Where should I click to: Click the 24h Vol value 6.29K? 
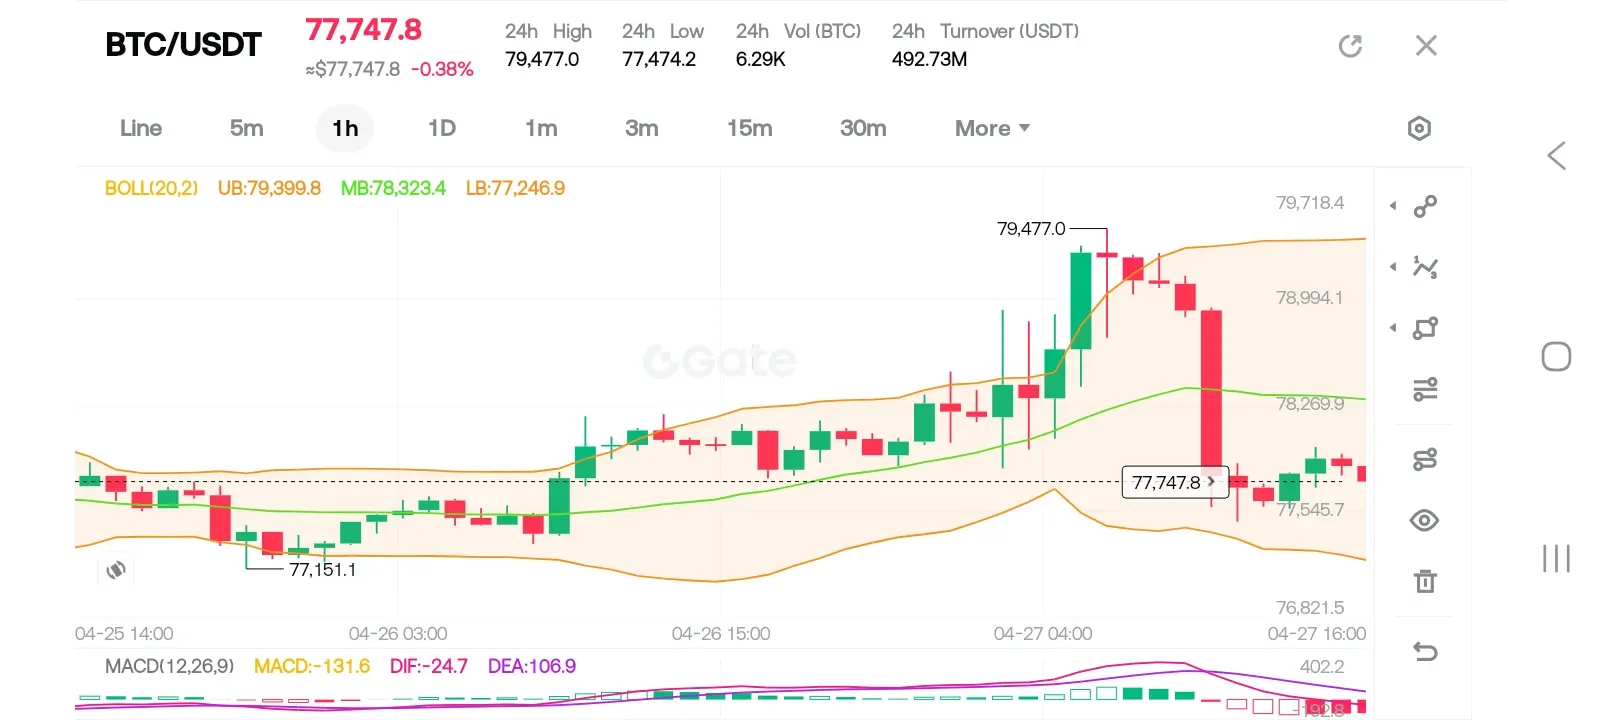point(761,59)
